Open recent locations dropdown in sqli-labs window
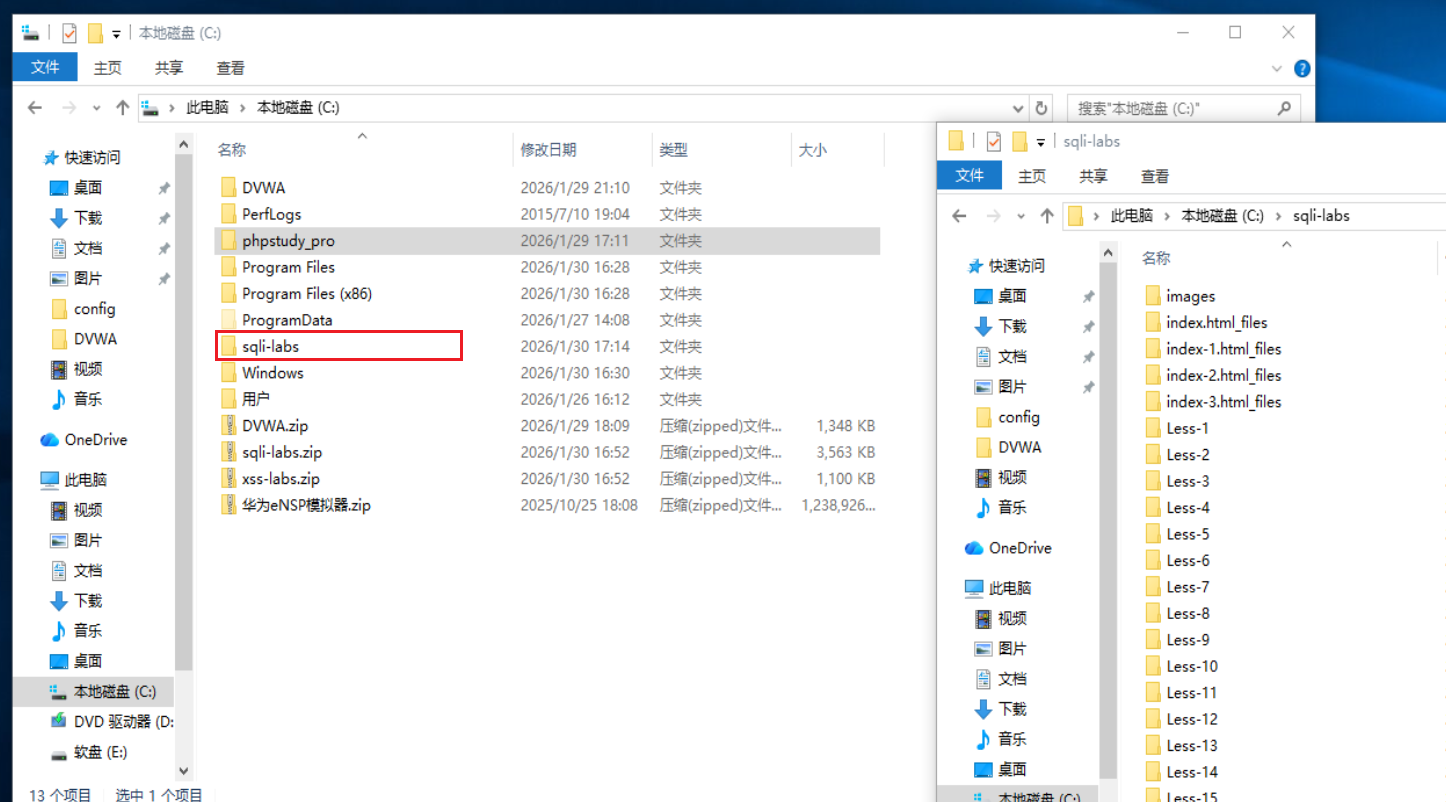Image resolution: width=1446 pixels, height=802 pixels. (x=1020, y=215)
